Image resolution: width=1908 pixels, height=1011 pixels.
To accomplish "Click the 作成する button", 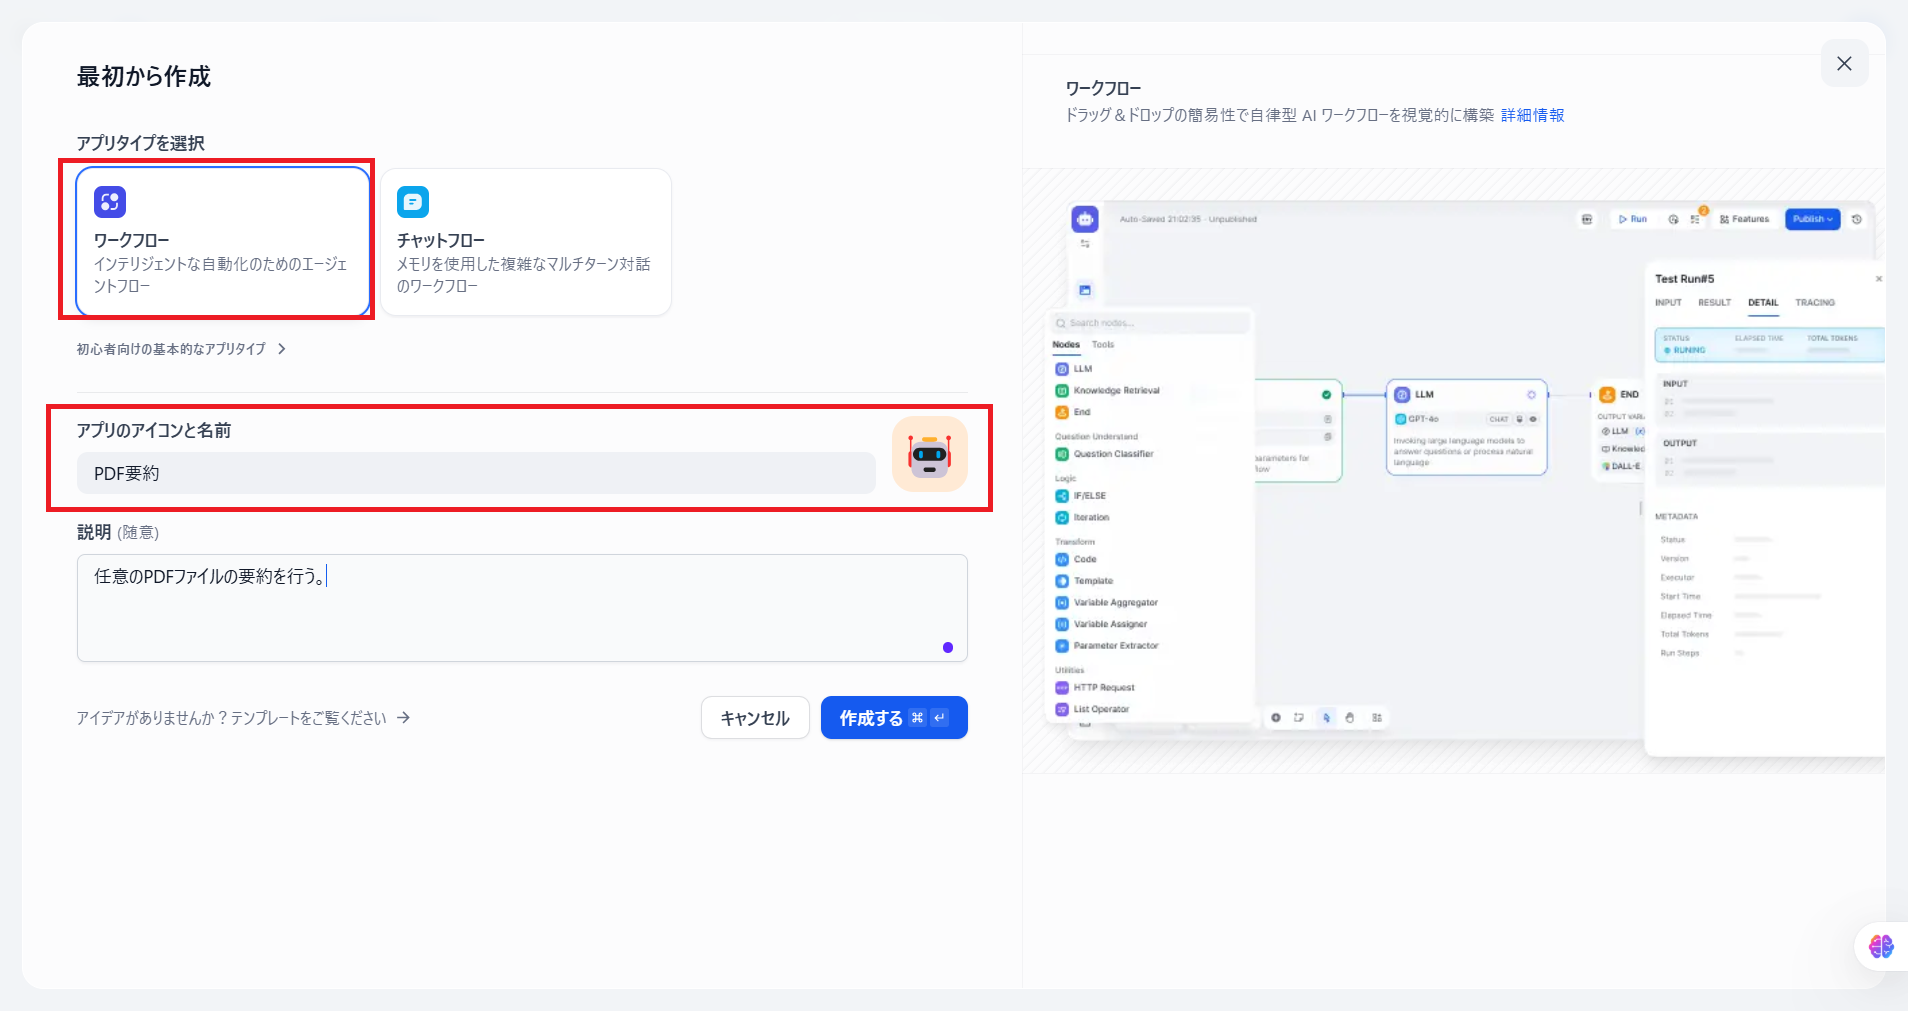I will pyautogui.click(x=893, y=718).
